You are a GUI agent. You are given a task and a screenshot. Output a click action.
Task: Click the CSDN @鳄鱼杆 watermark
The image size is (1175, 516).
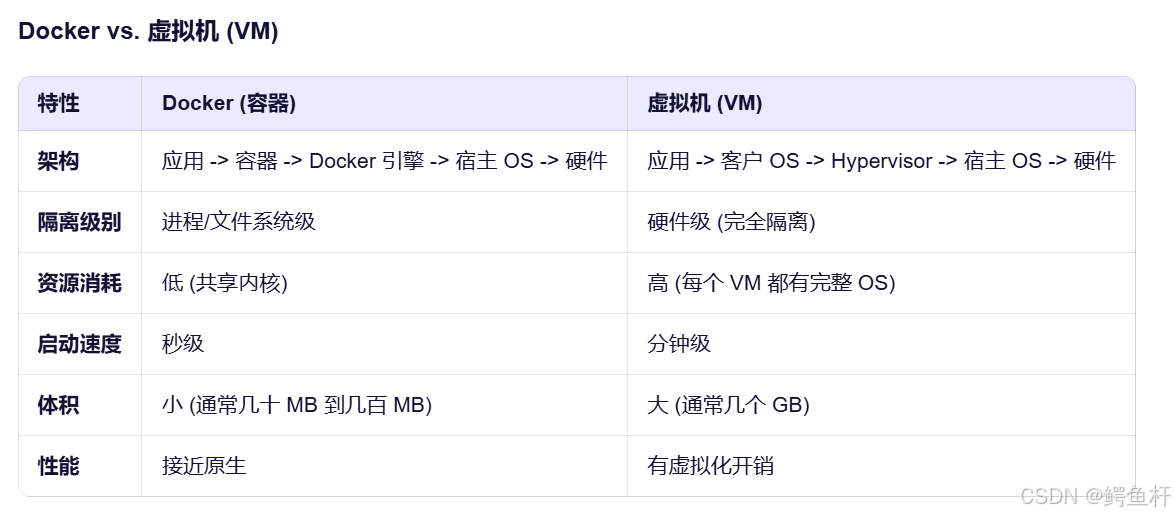(x=1096, y=495)
